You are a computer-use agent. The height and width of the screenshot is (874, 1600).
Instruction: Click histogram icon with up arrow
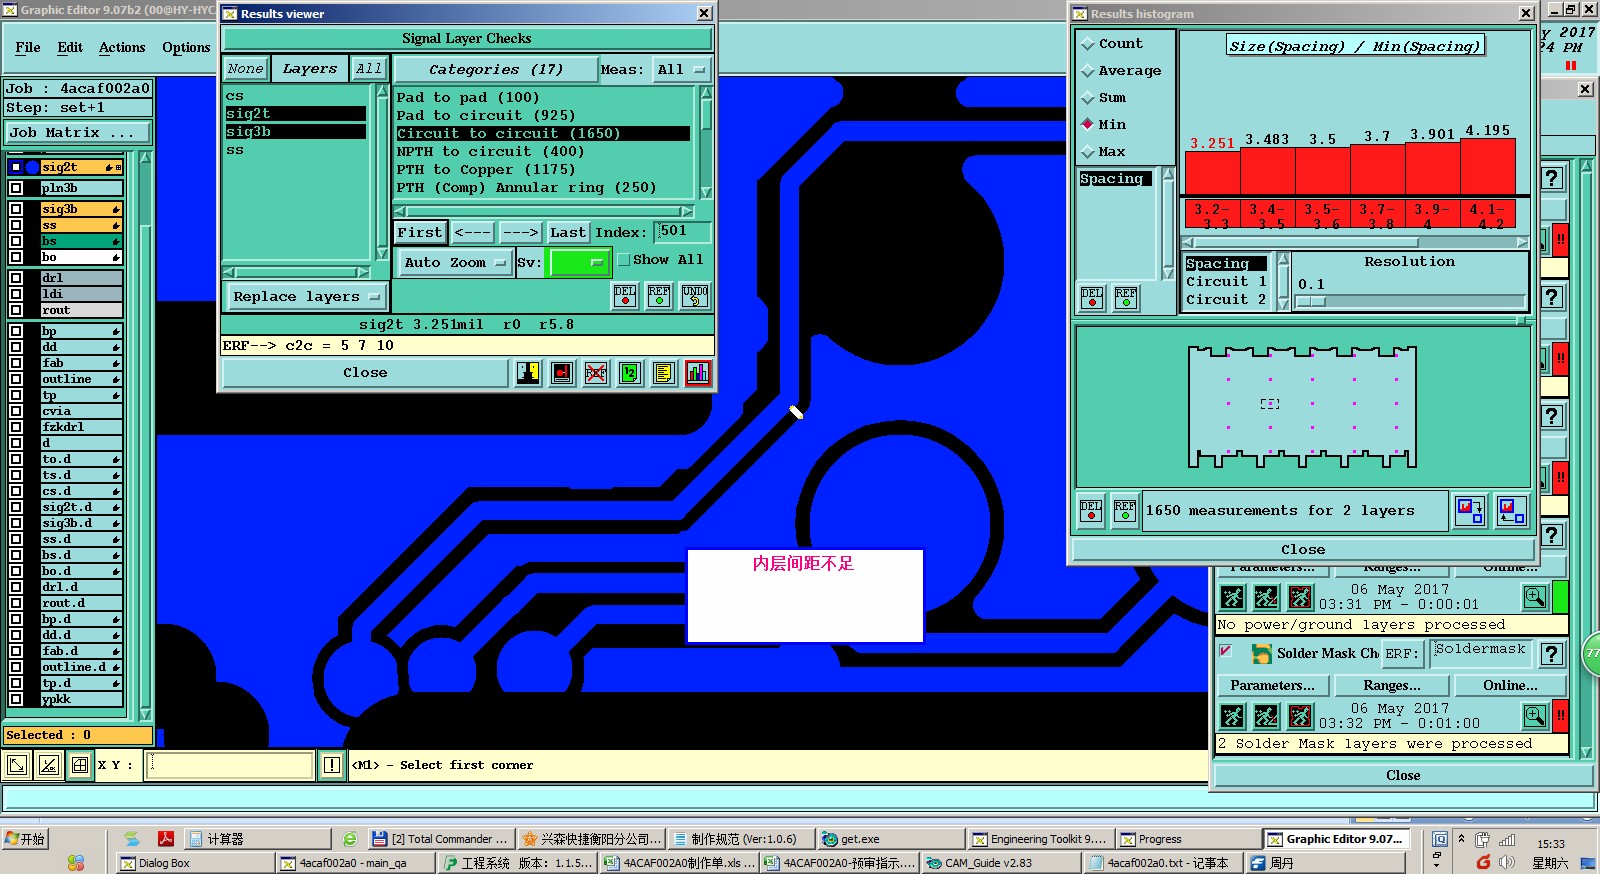[1512, 511]
